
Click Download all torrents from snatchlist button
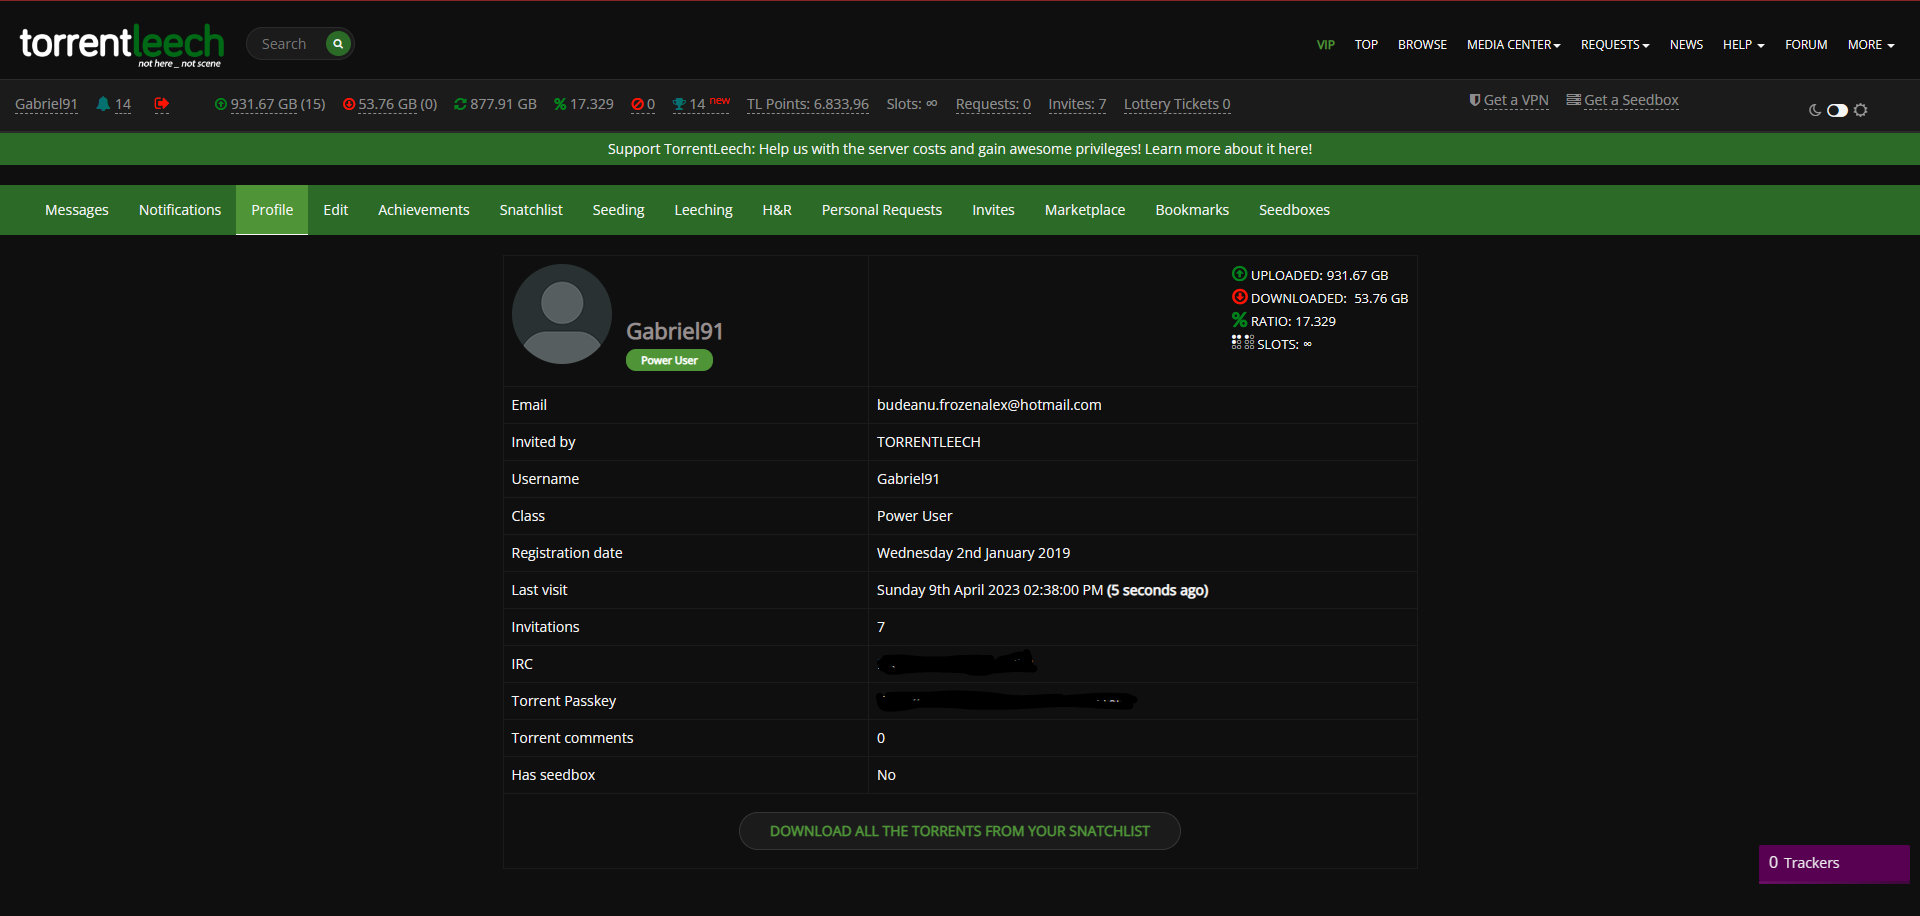tap(960, 831)
